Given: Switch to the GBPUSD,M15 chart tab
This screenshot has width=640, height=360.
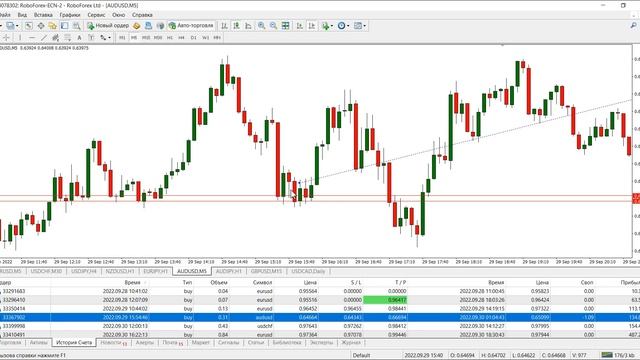Looking at the screenshot, I should pos(266,271).
